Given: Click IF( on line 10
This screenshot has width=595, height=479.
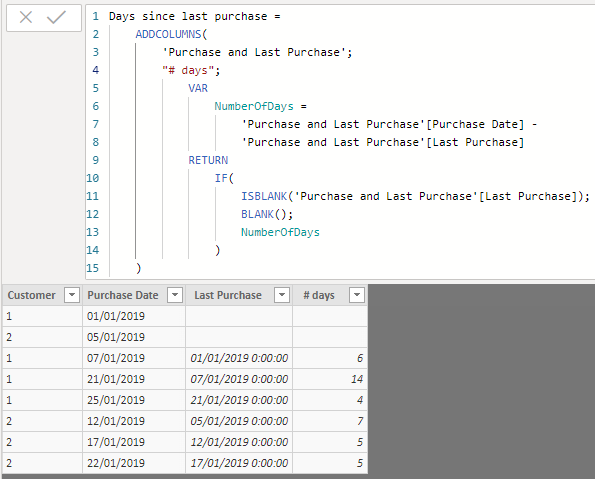Looking at the screenshot, I should pyautogui.click(x=224, y=178).
